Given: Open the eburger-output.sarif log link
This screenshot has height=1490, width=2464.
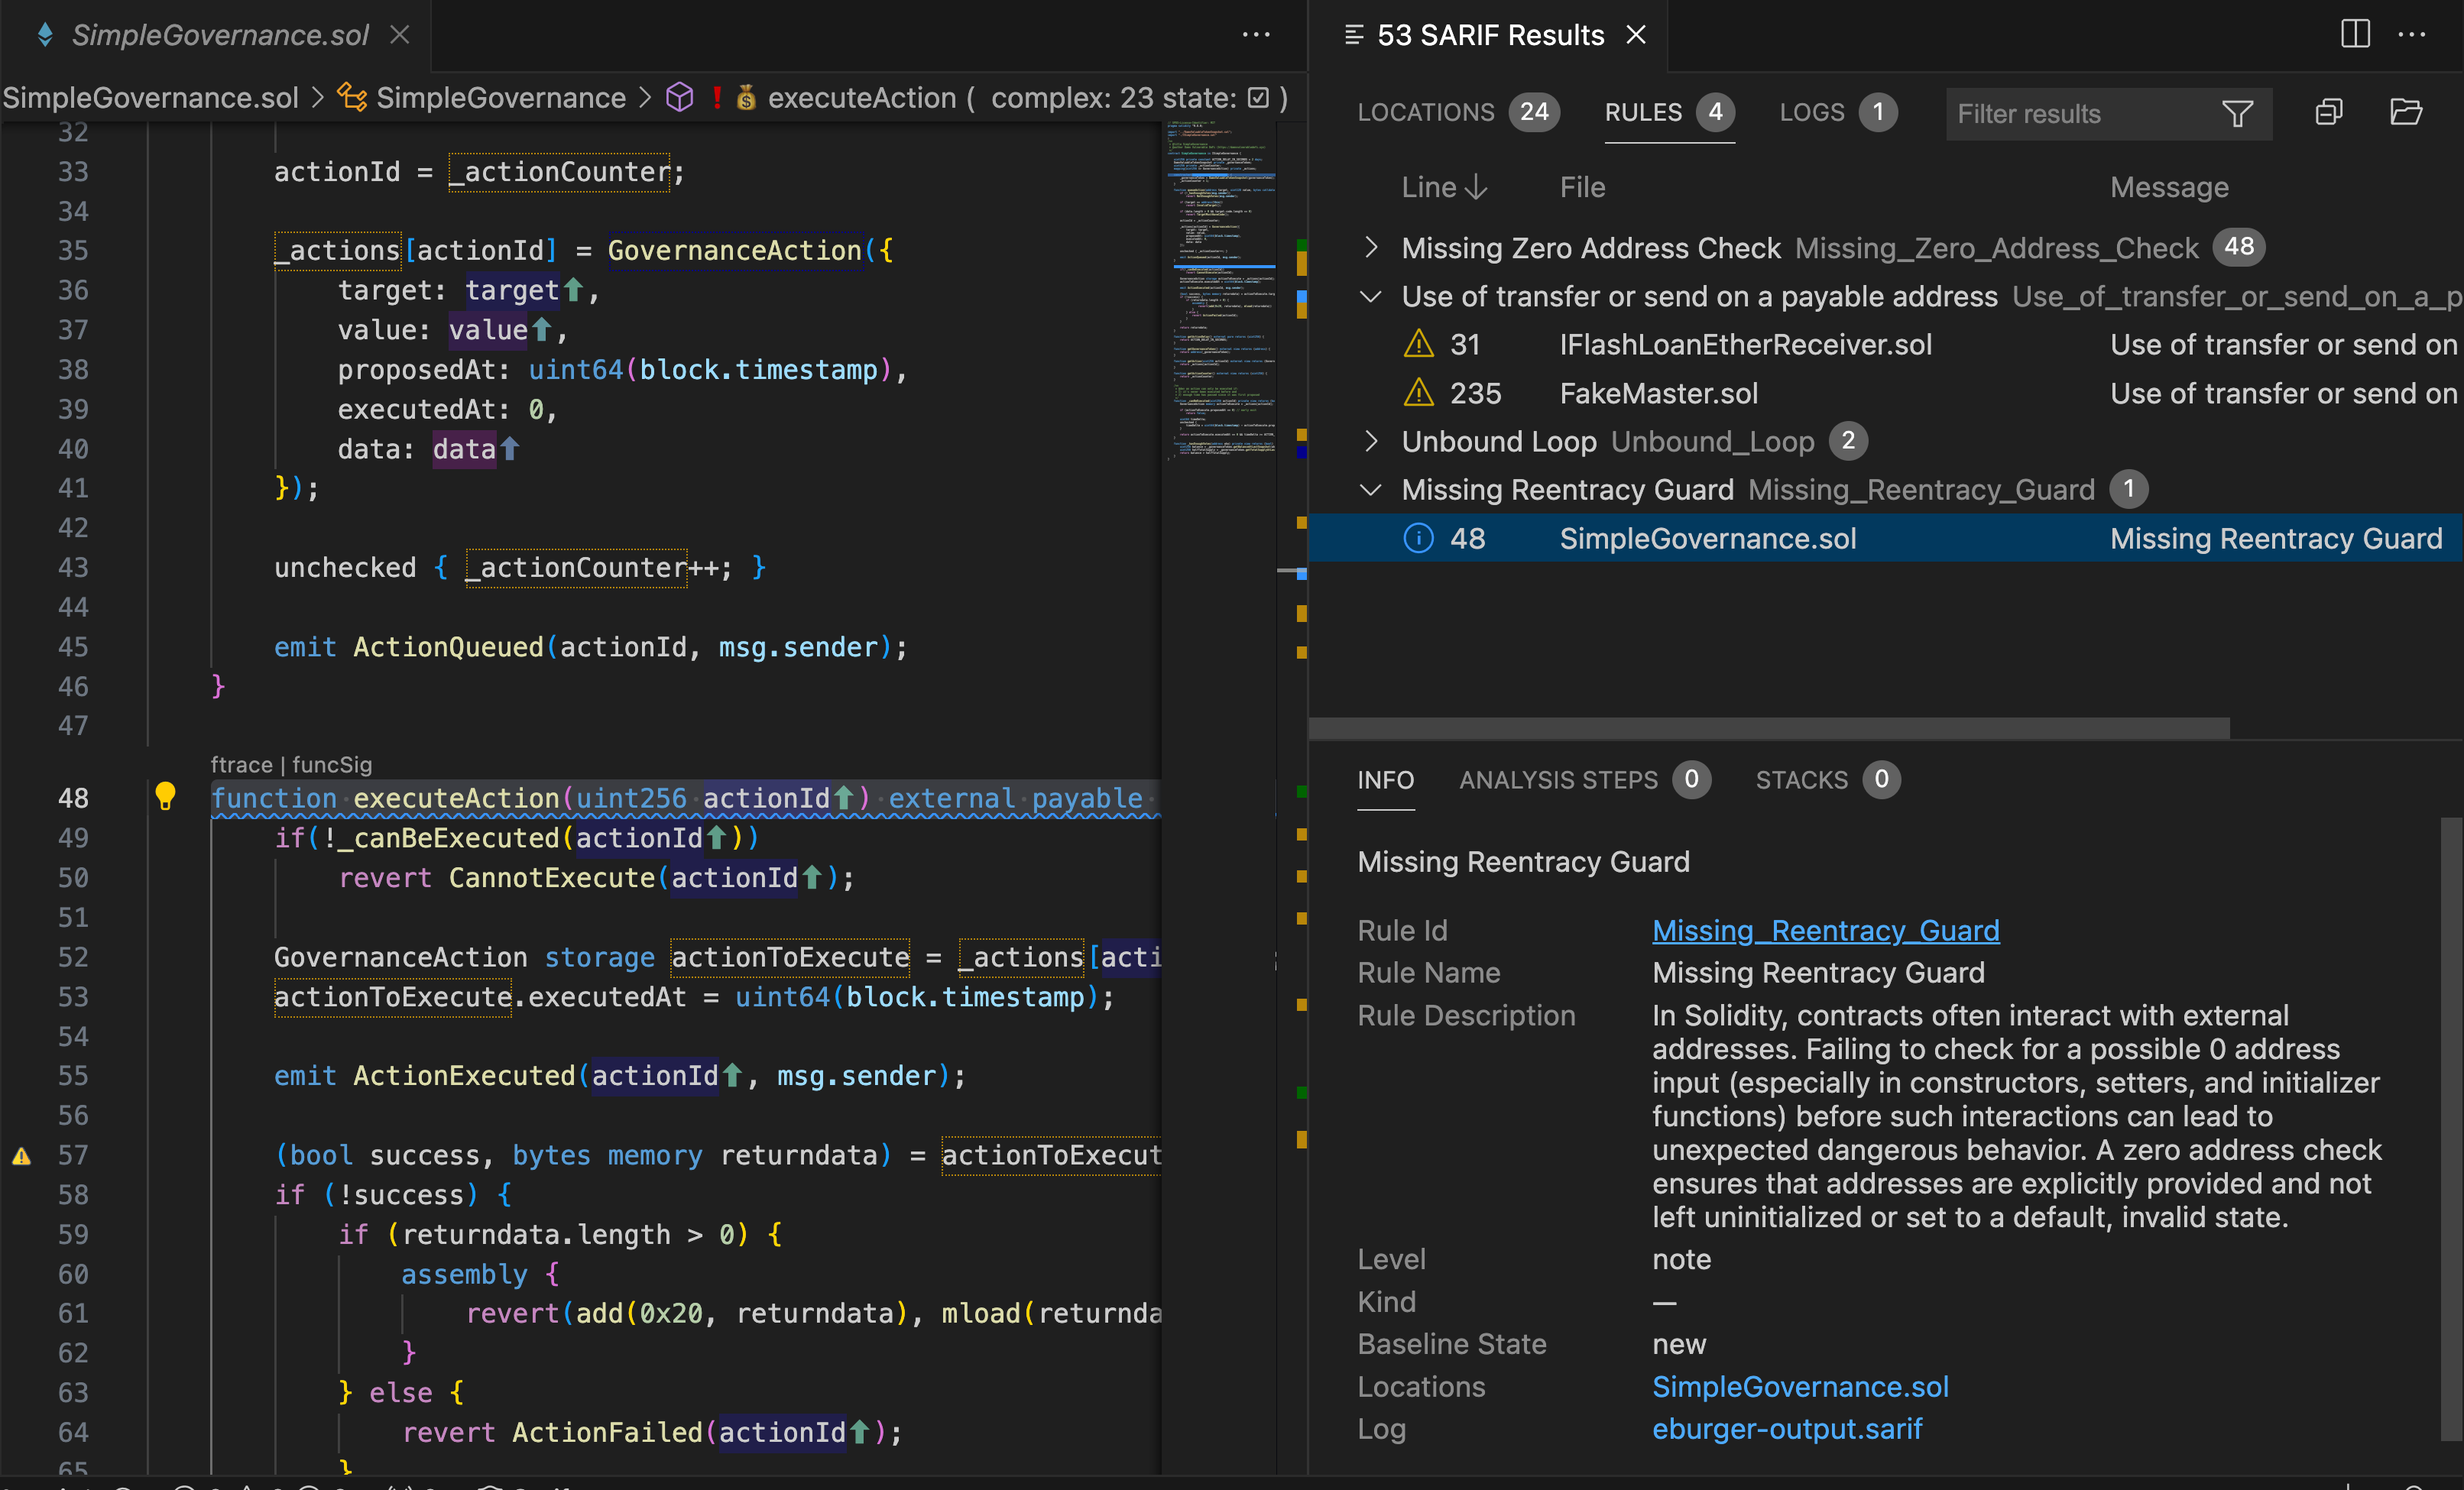Looking at the screenshot, I should (x=1787, y=1429).
